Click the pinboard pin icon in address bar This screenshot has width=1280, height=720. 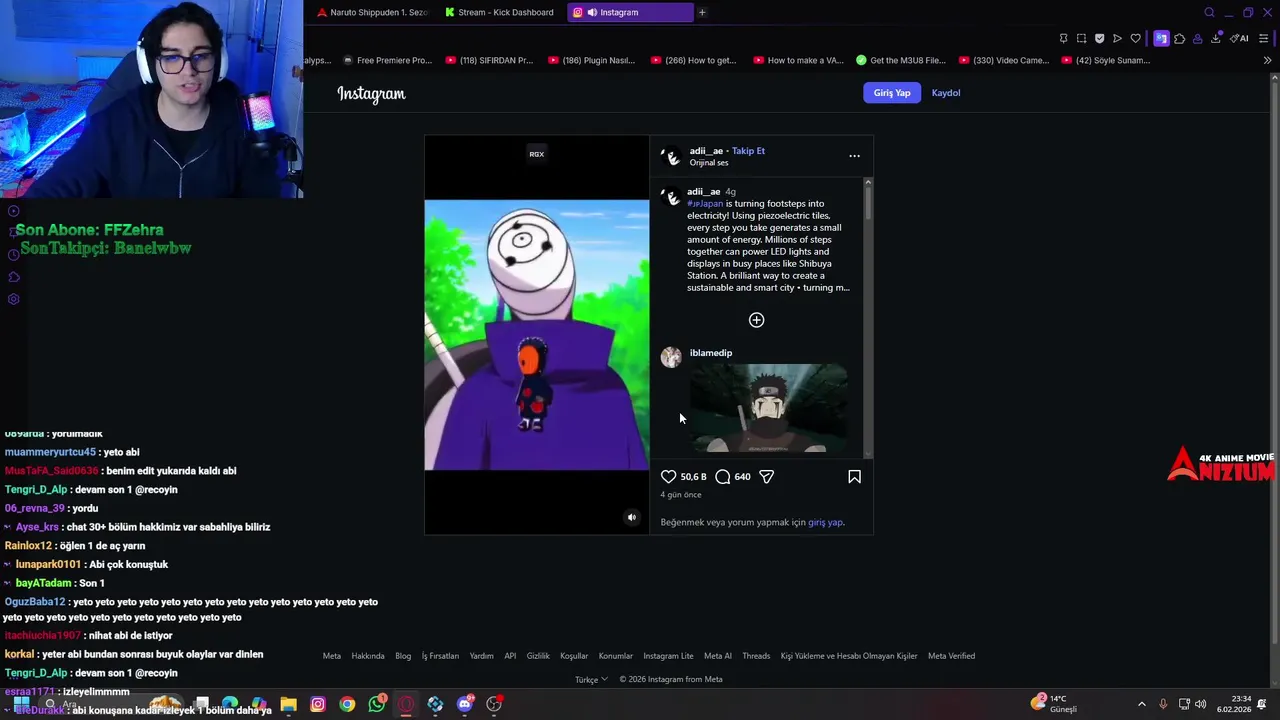1063,38
